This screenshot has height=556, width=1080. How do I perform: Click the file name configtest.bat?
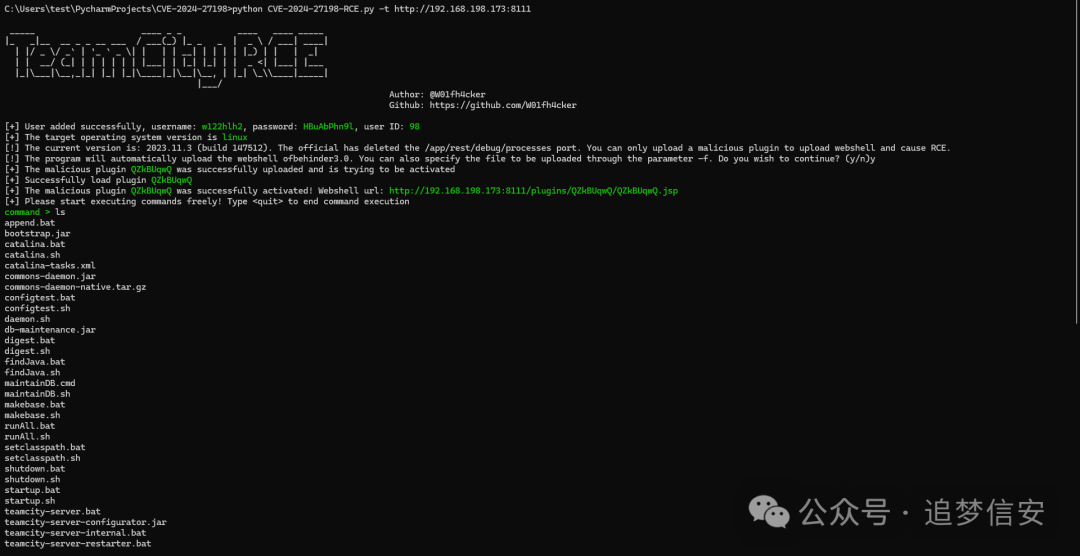[x=40, y=298]
